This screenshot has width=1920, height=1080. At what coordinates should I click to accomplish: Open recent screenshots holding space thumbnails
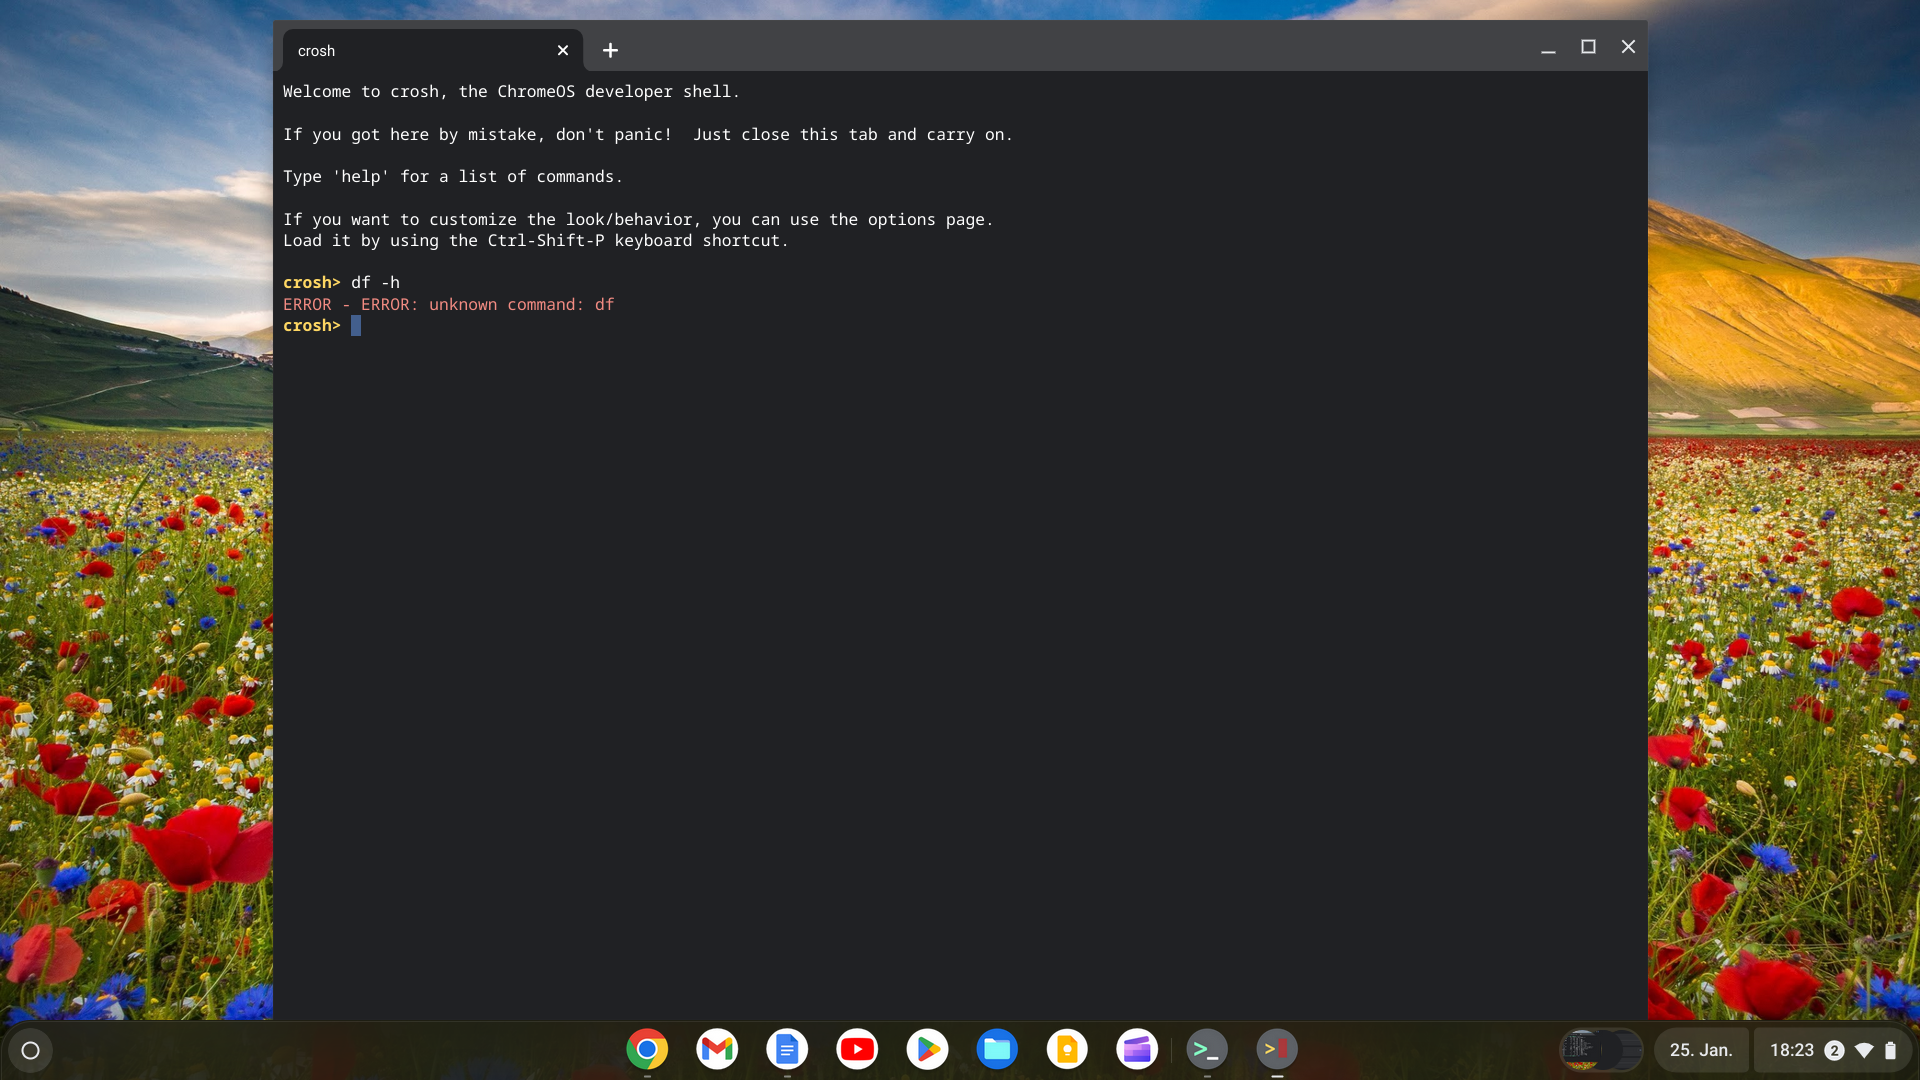pyautogui.click(x=1600, y=1050)
